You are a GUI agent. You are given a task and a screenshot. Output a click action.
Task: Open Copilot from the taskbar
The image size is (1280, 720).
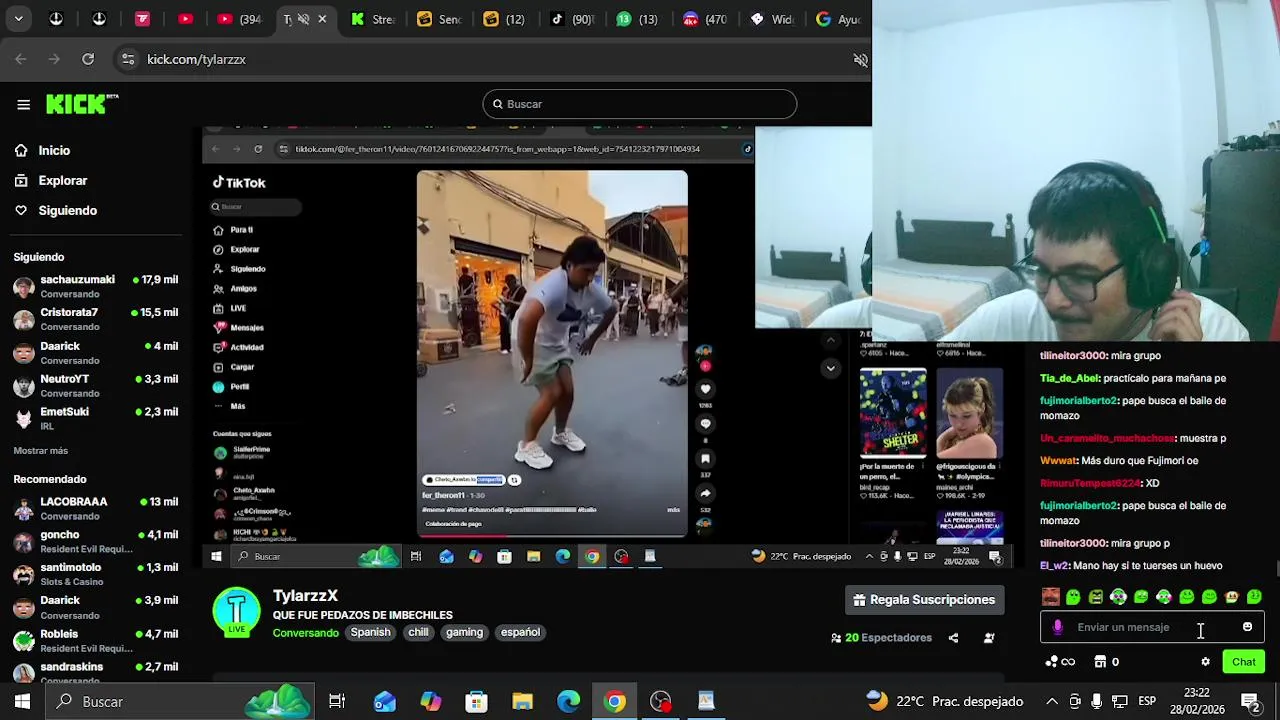pos(431,702)
